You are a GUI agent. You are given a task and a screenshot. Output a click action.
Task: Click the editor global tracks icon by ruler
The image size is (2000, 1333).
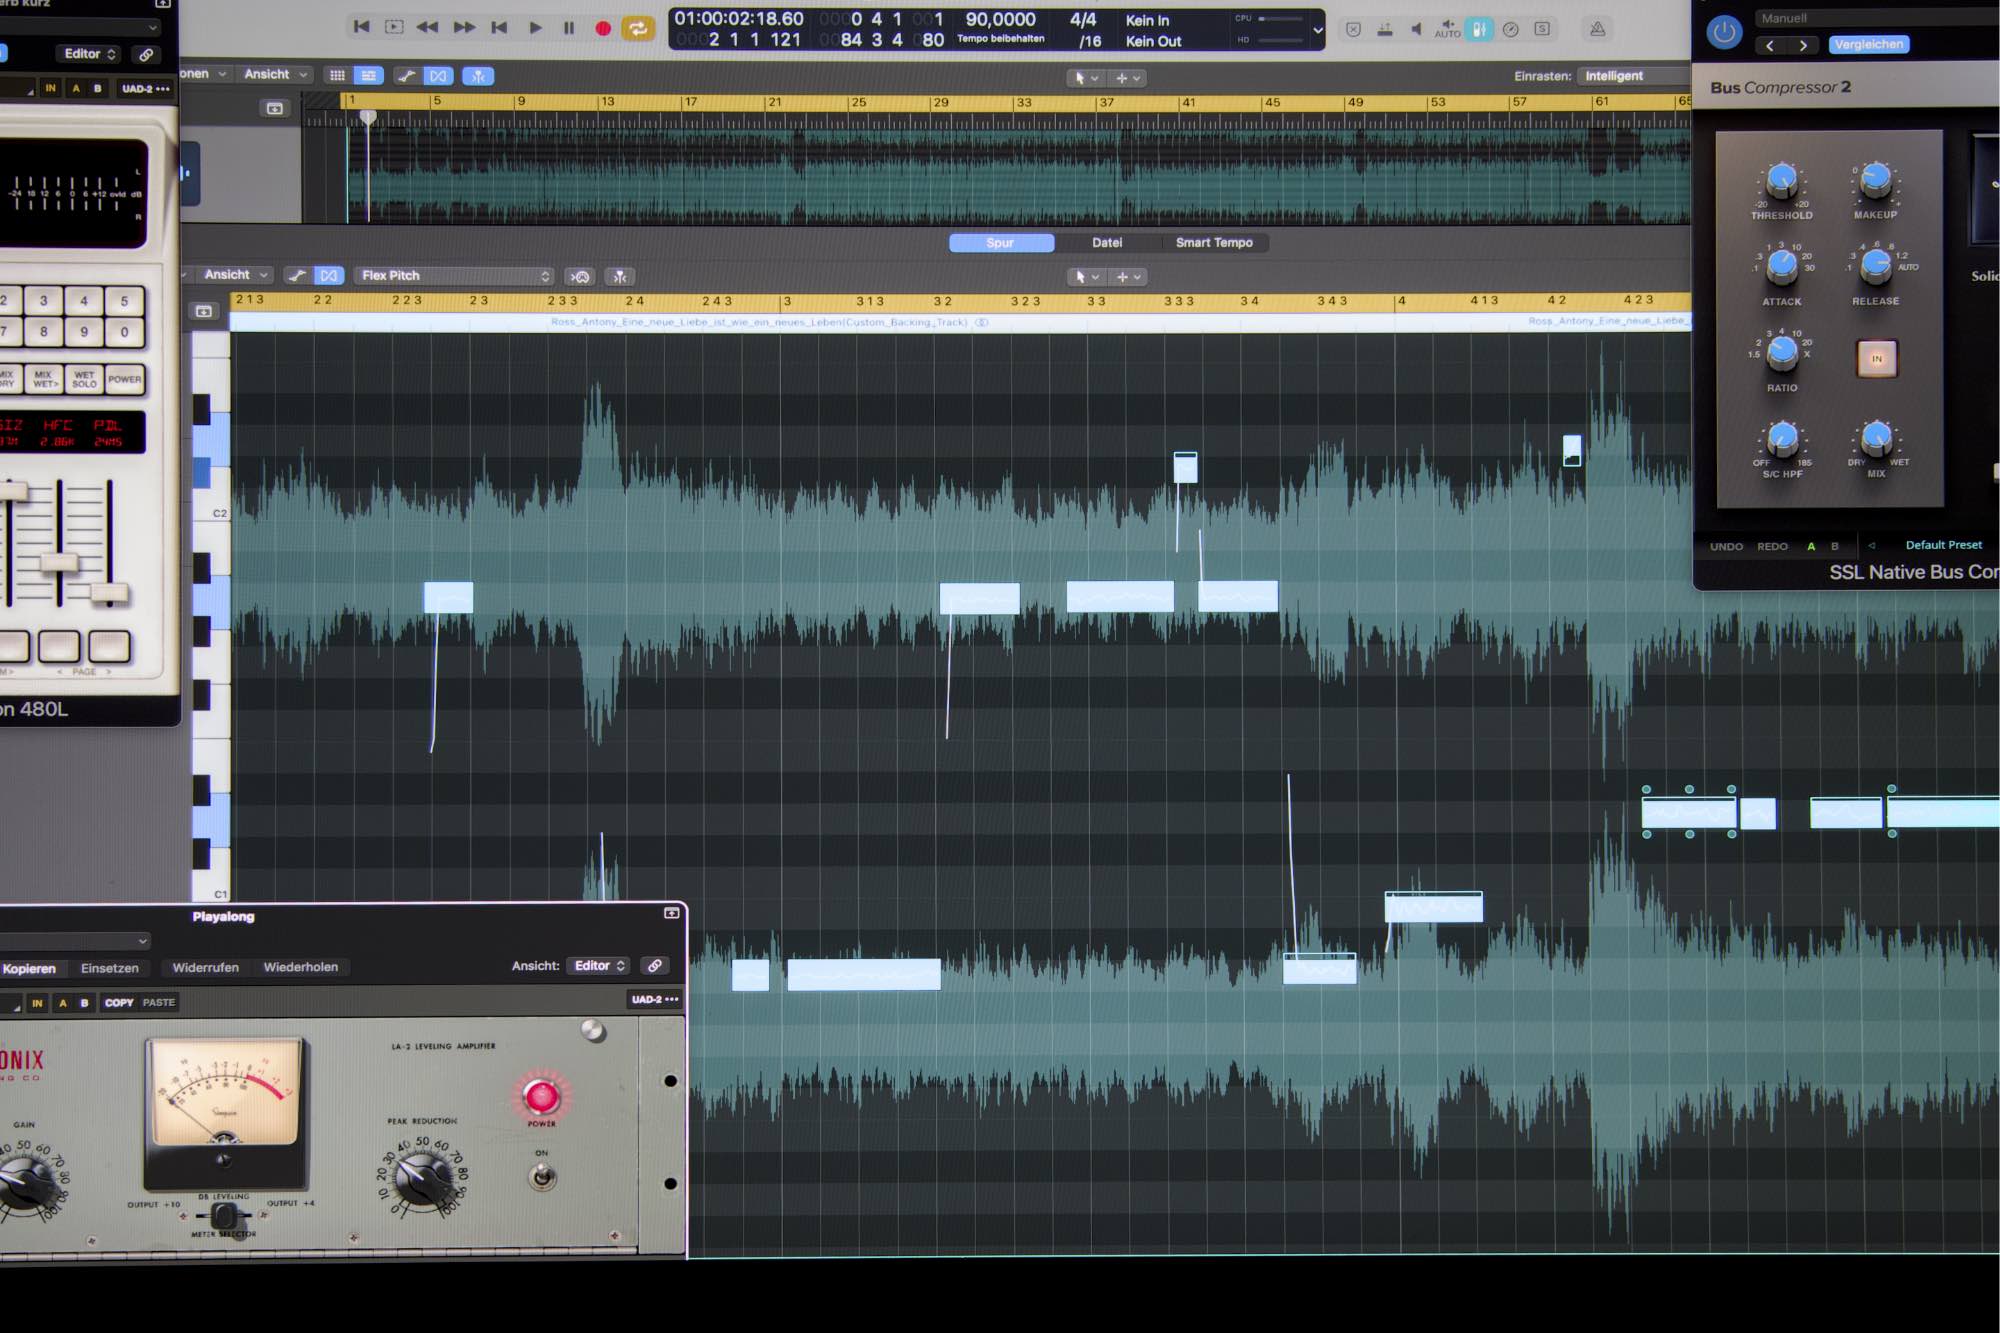tap(204, 311)
